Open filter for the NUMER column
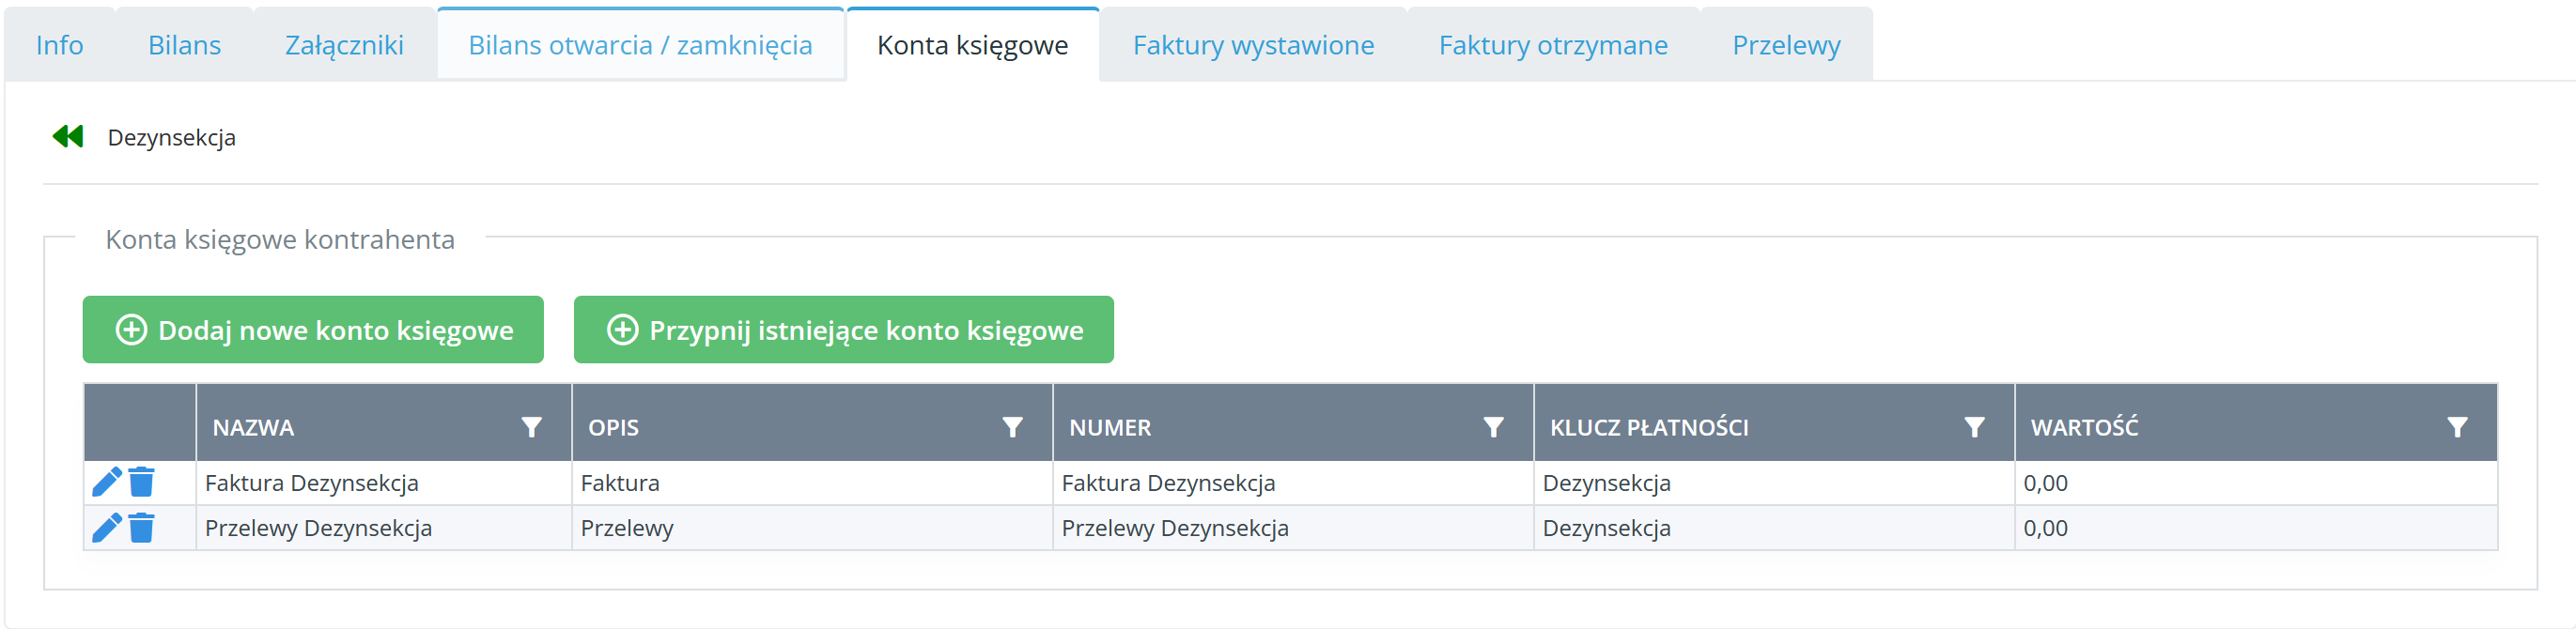Image resolution: width=2576 pixels, height=629 pixels. 1493,428
